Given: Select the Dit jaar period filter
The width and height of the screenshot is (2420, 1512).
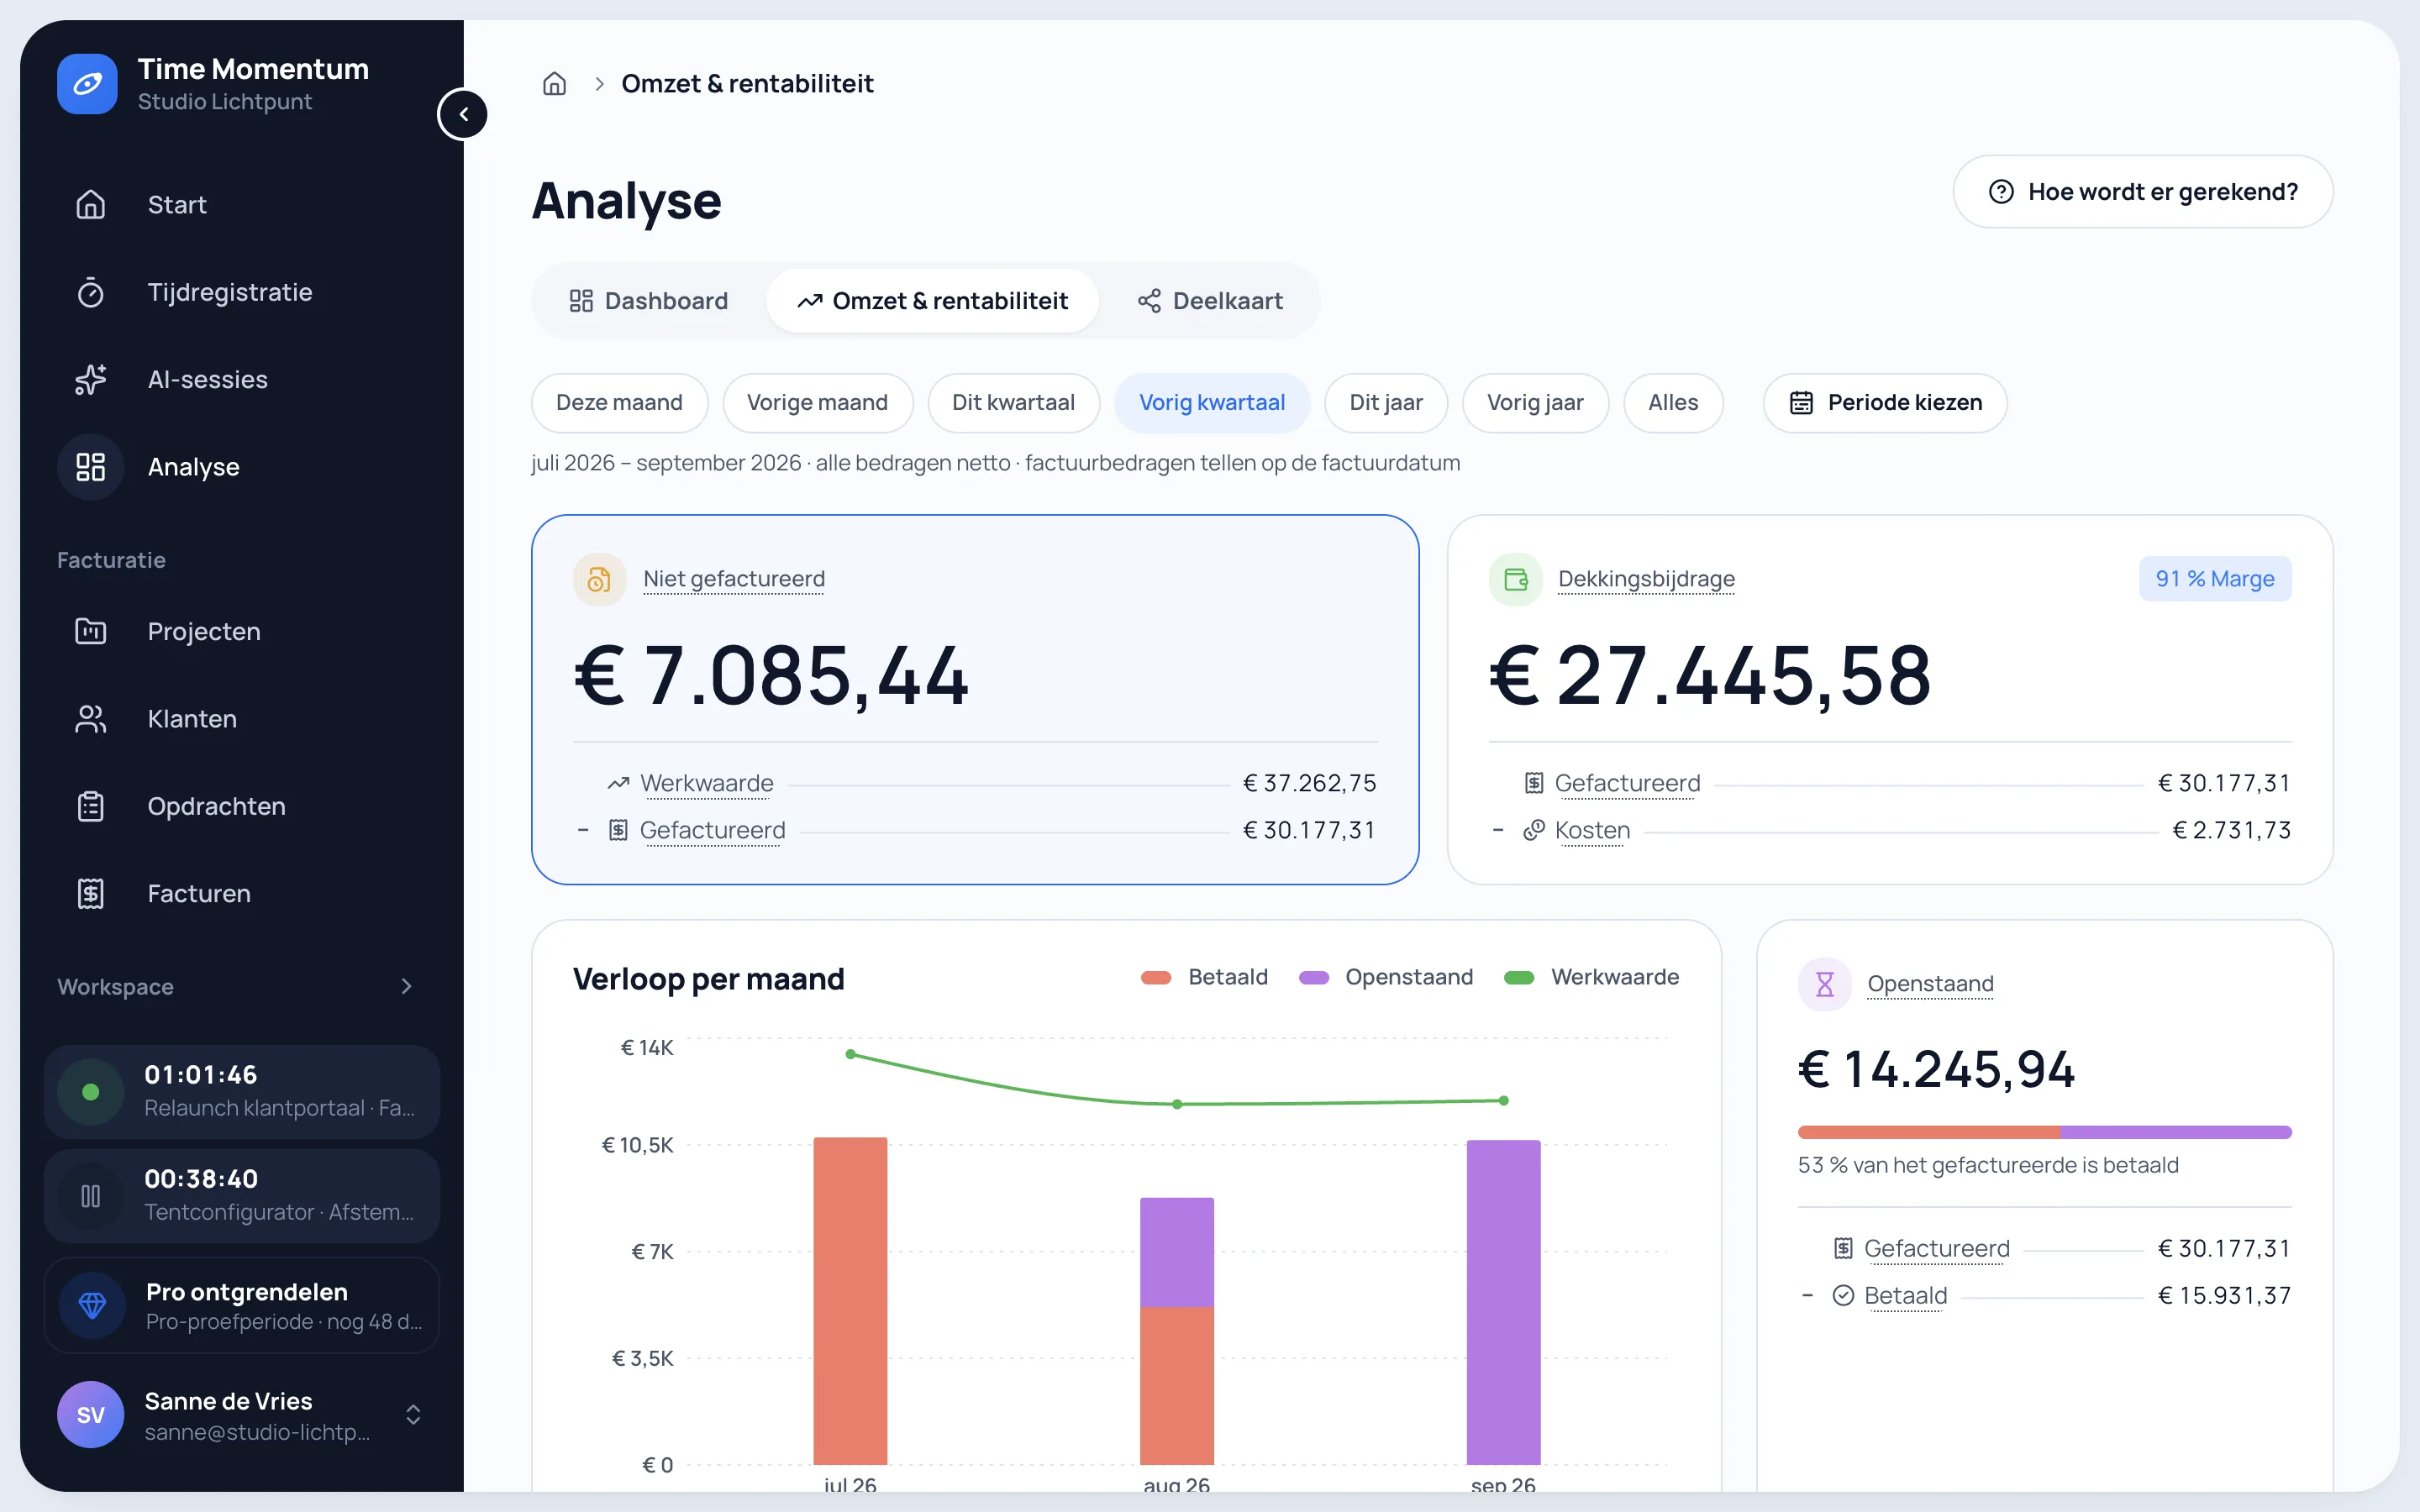Looking at the screenshot, I should tap(1385, 402).
